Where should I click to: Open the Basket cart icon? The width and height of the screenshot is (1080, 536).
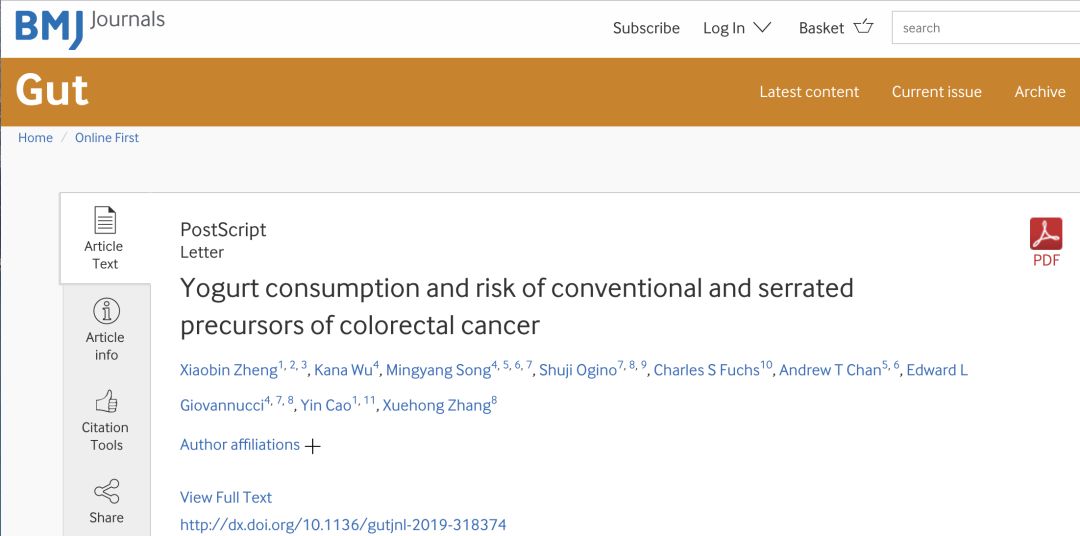point(863,28)
